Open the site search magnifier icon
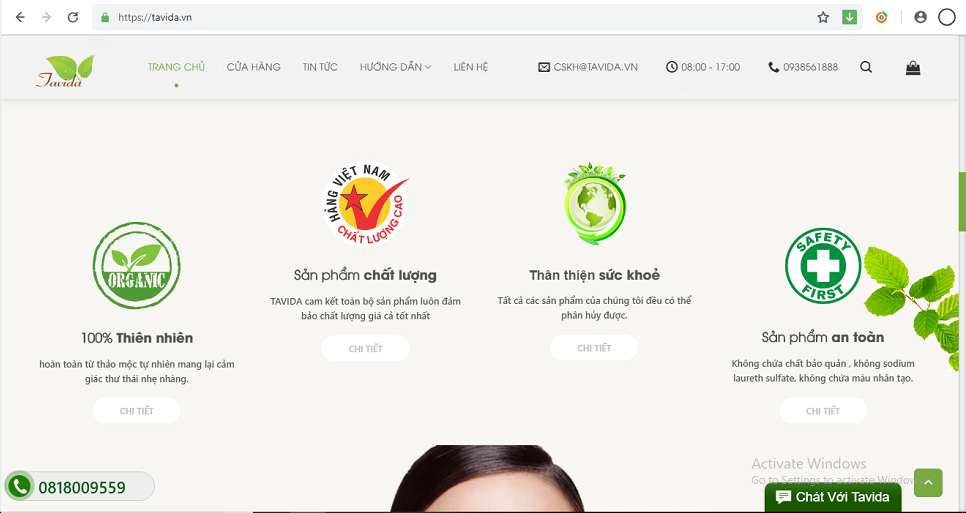 click(866, 67)
